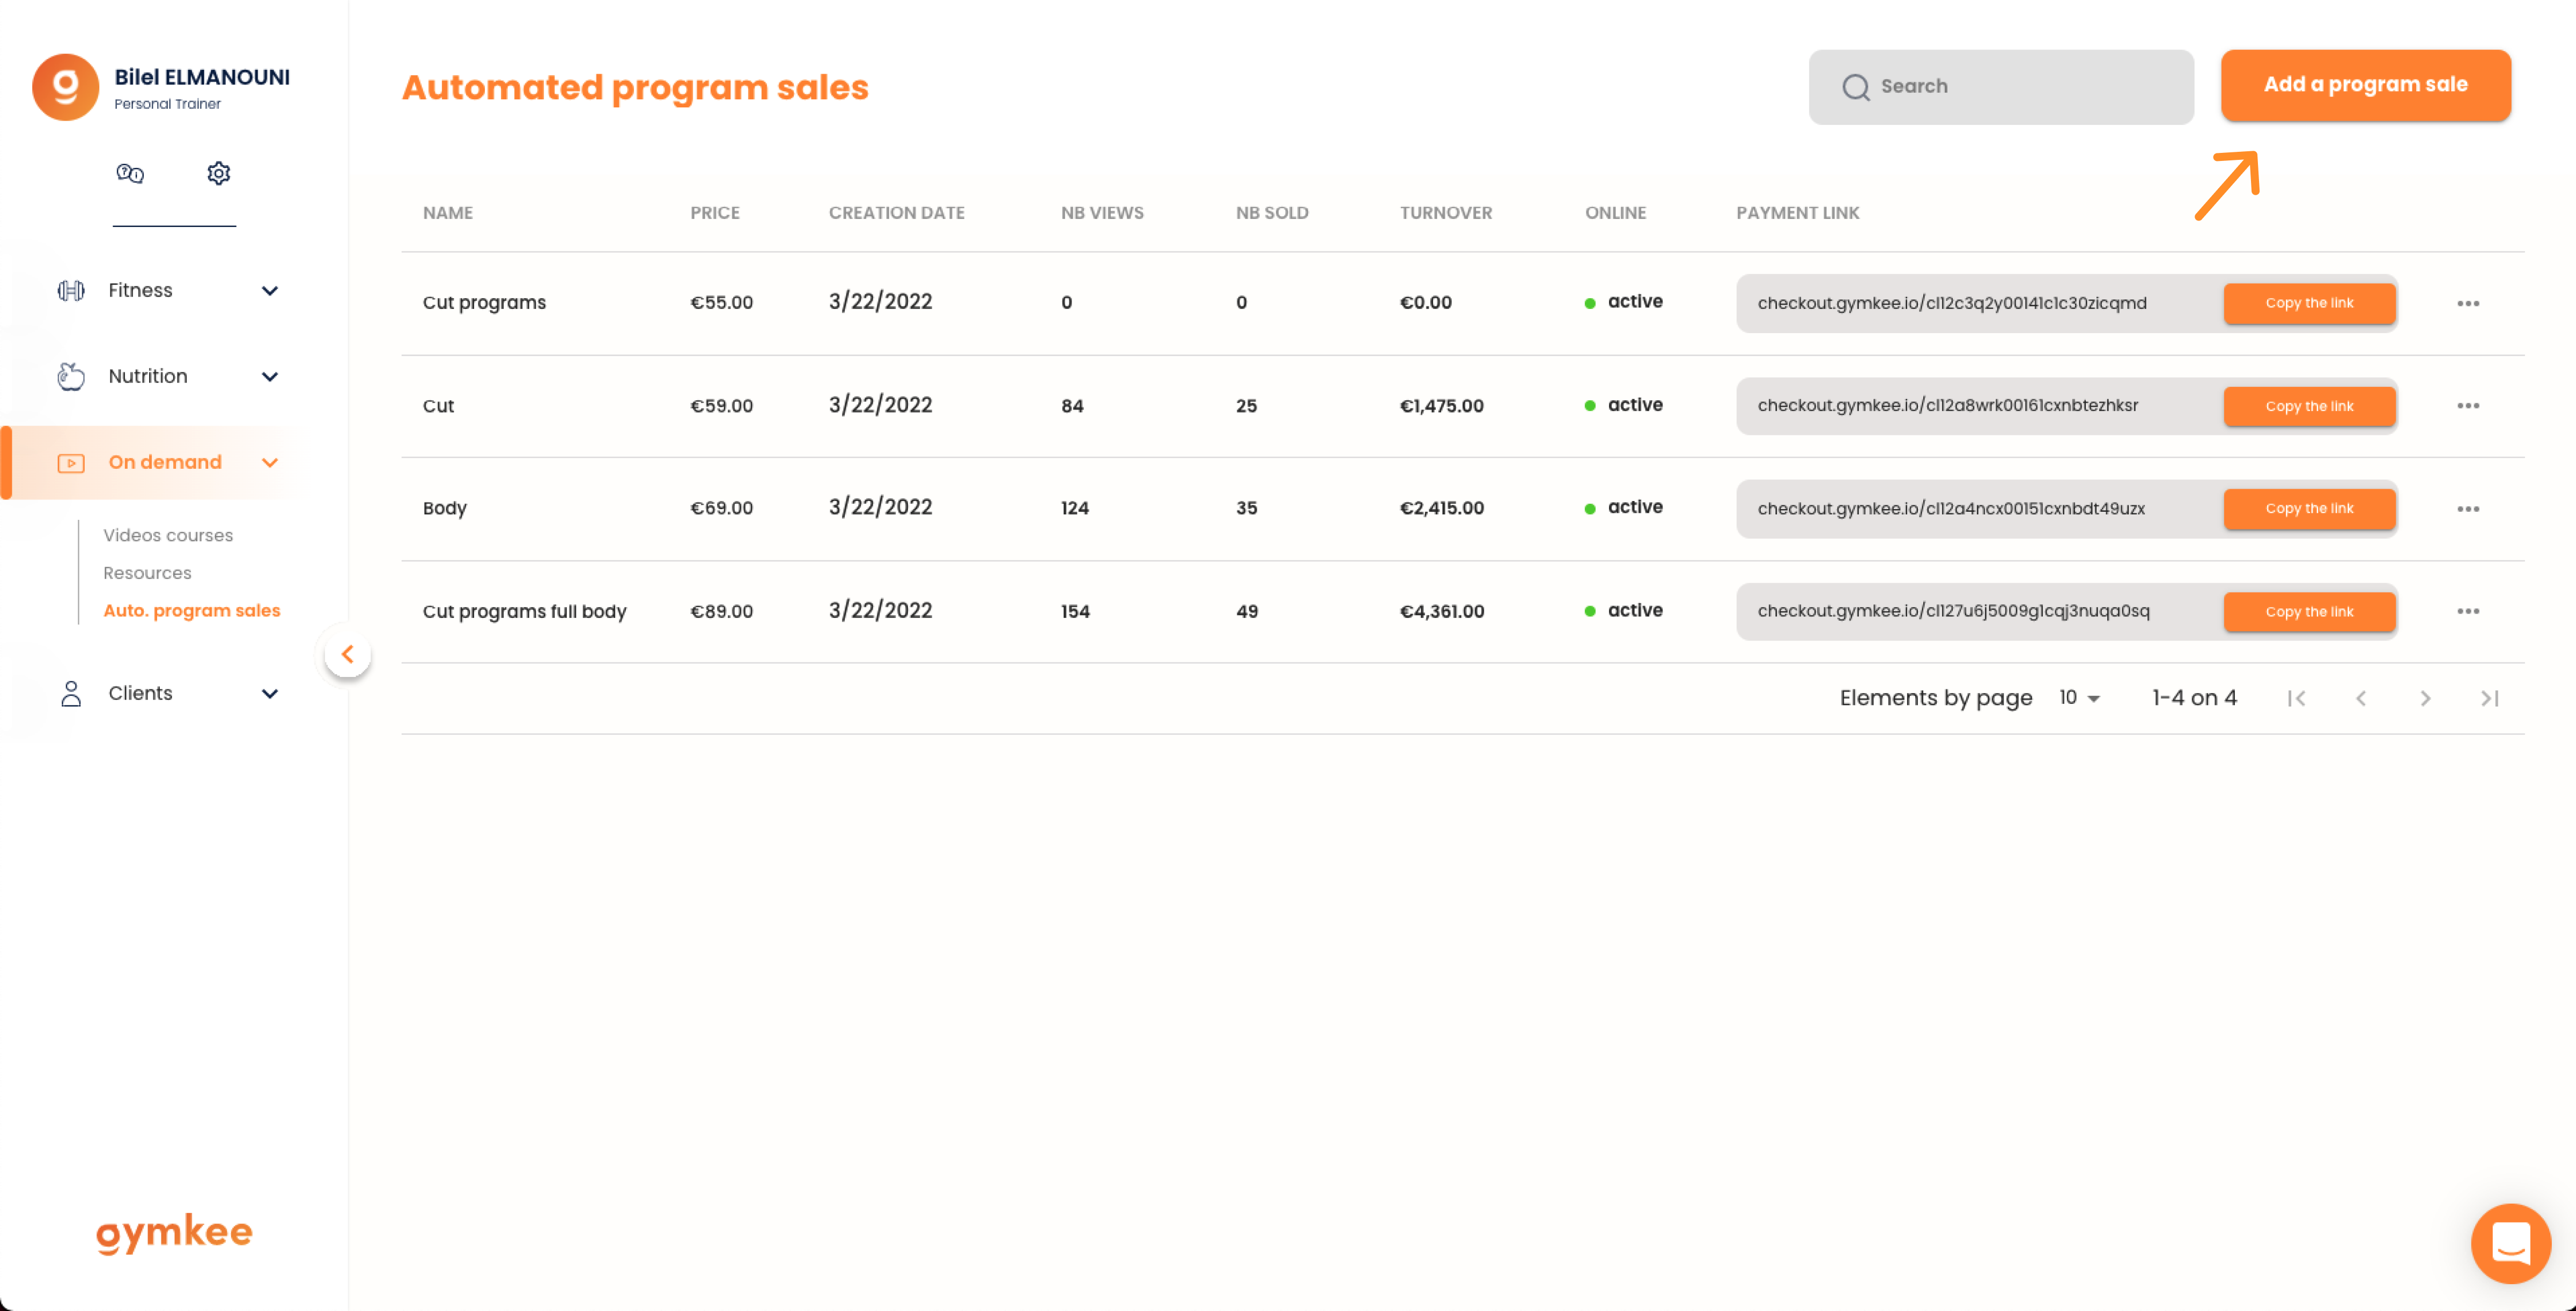Open the elements by page dropdown
Viewport: 2576px width, 1311px height.
2079,697
